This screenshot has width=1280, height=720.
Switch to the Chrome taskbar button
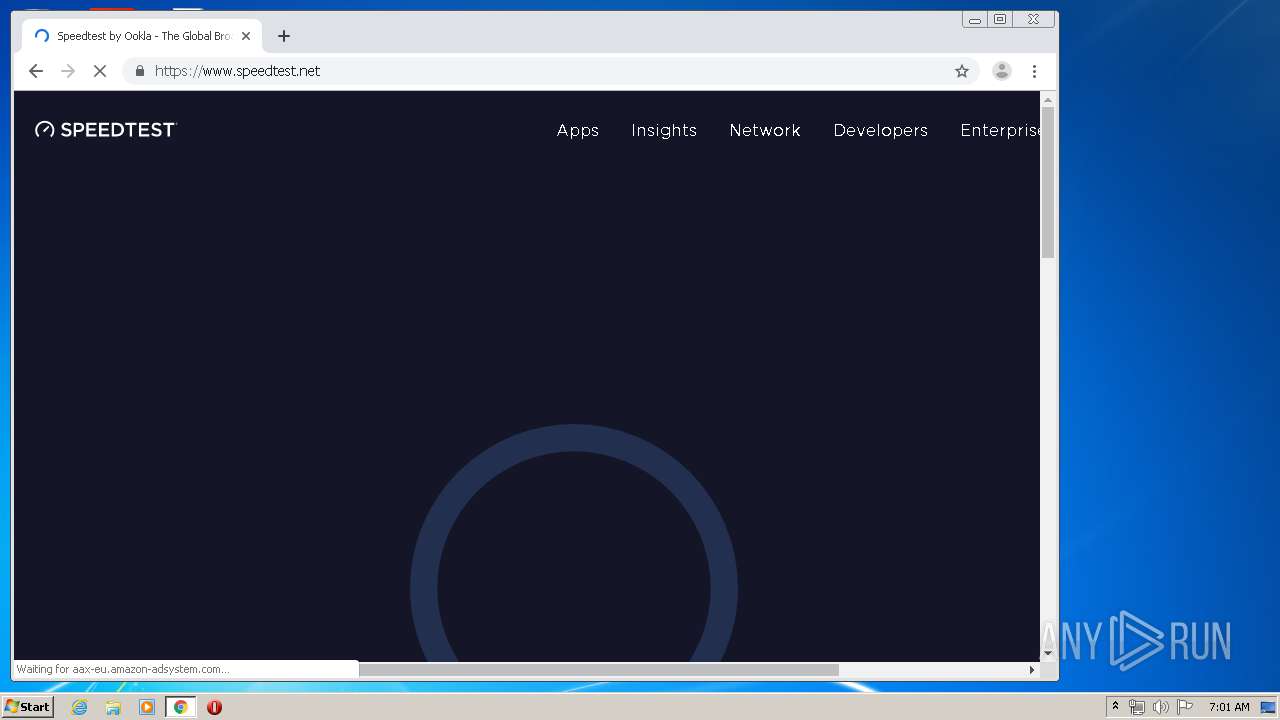180,707
